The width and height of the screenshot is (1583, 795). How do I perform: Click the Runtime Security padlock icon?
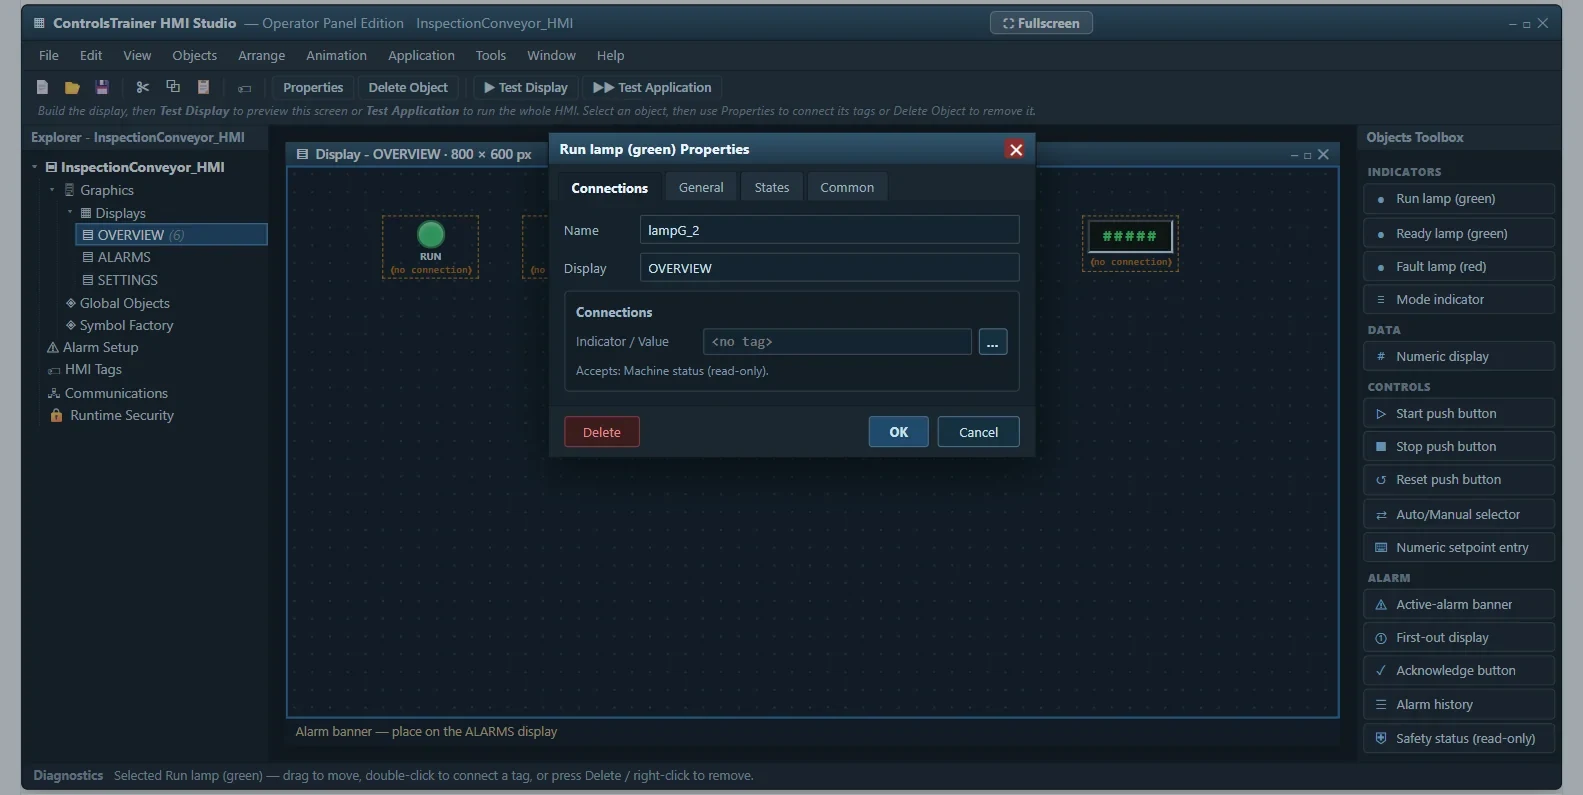pos(57,415)
